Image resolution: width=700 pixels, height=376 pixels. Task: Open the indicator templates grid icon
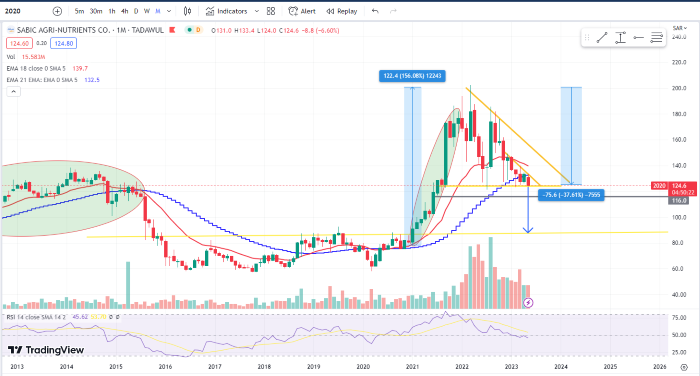pos(271,11)
